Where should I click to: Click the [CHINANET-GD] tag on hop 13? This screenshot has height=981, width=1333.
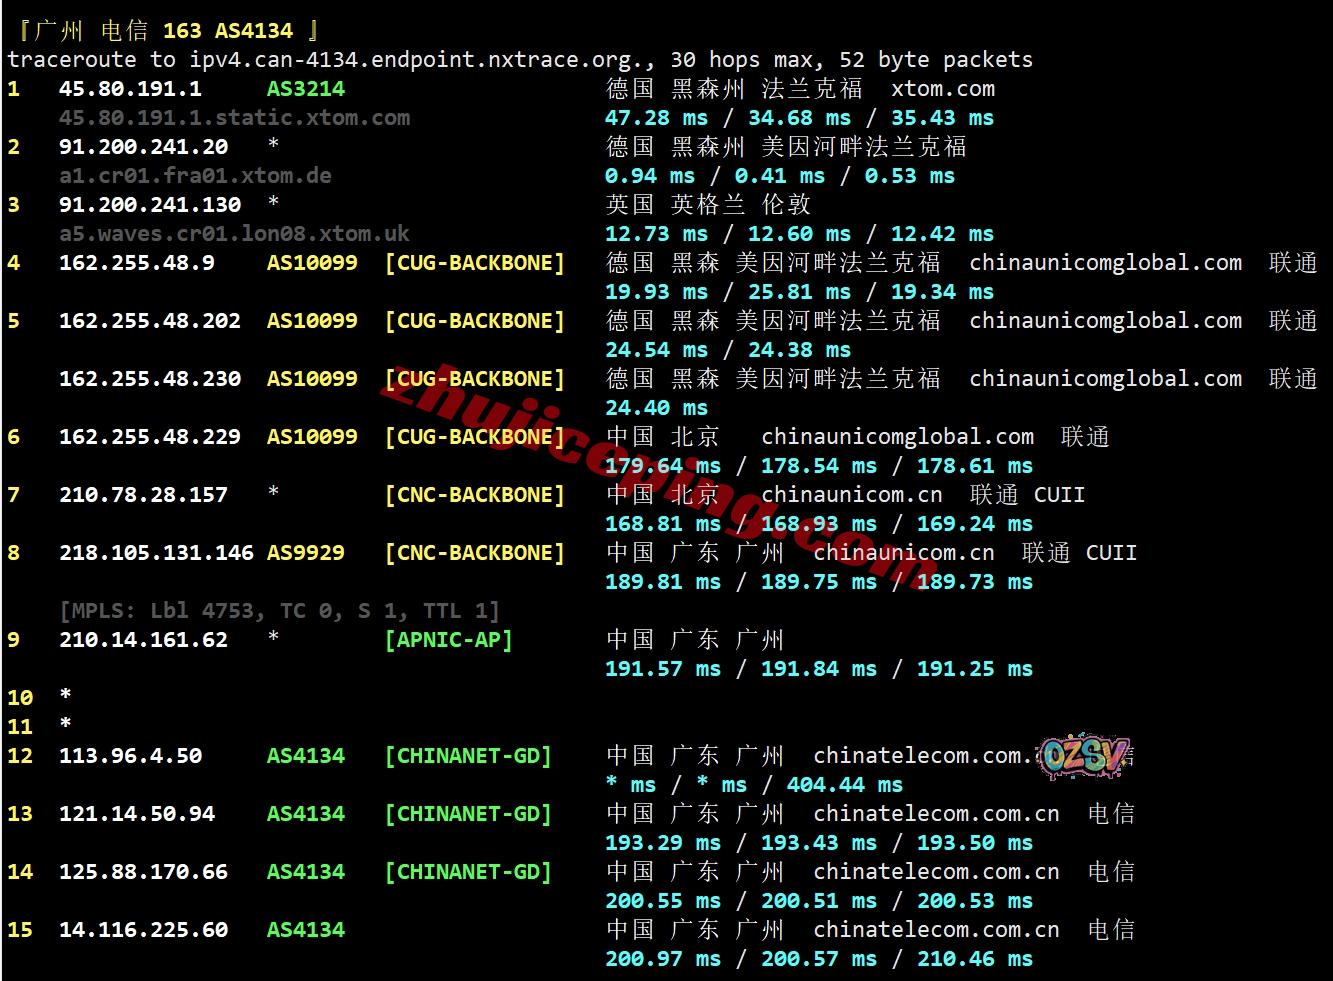tap(468, 814)
